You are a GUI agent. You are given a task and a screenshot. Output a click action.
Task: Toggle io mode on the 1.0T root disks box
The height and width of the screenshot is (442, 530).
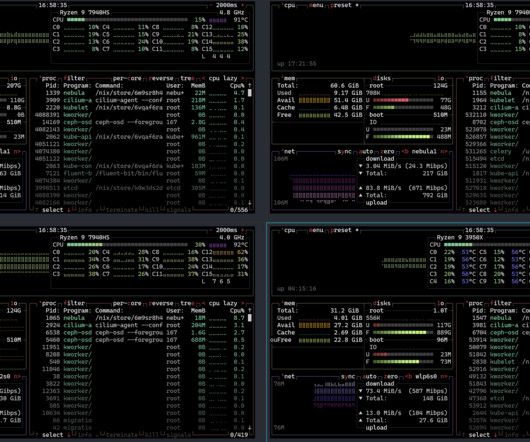[440, 303]
